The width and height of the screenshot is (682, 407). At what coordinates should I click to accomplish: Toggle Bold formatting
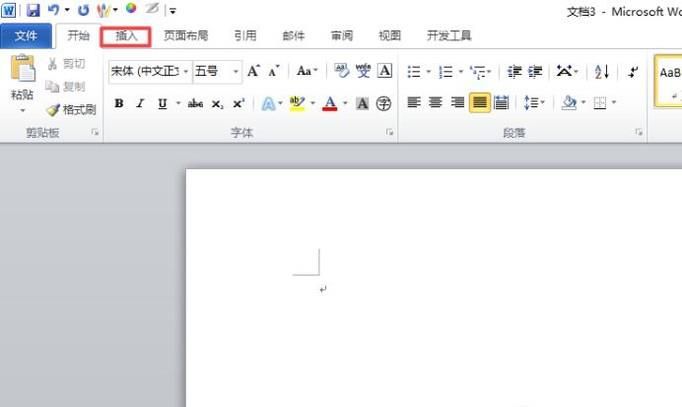pos(119,103)
